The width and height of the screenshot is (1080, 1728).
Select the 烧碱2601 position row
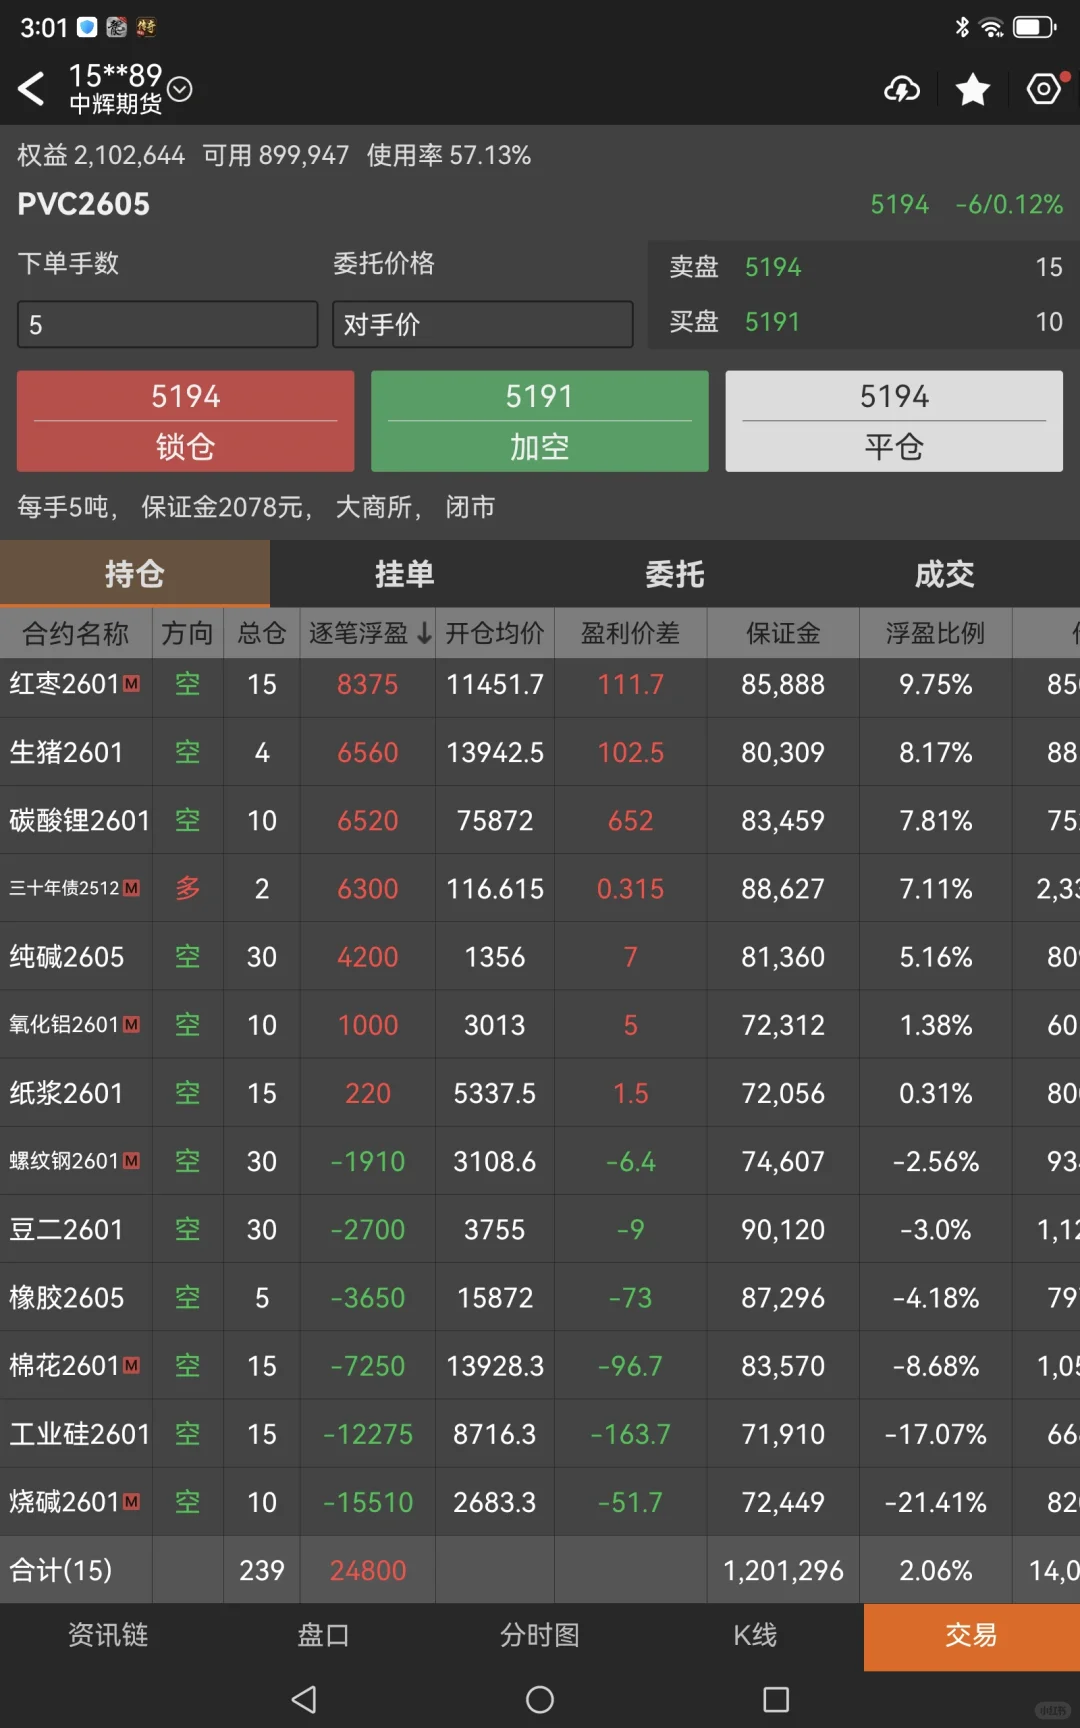[540, 1502]
